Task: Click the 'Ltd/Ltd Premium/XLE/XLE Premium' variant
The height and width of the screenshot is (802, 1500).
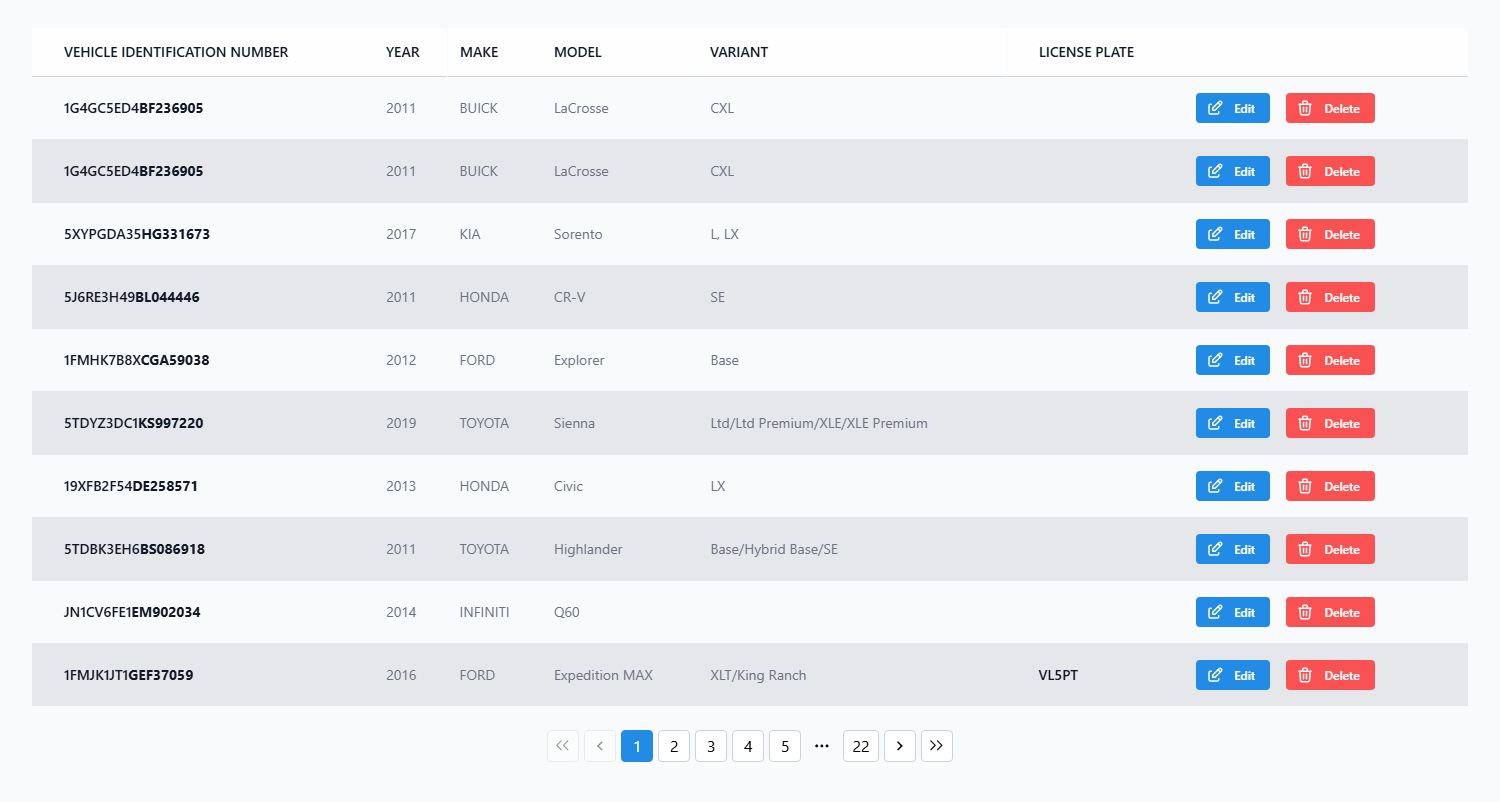Action: click(819, 423)
